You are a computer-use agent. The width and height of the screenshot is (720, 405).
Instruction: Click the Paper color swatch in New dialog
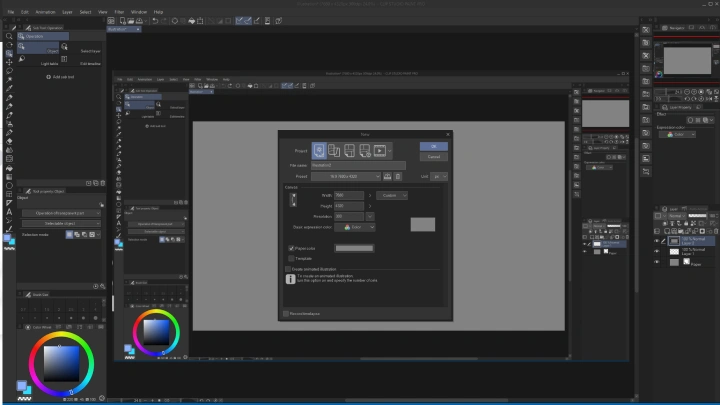click(354, 248)
